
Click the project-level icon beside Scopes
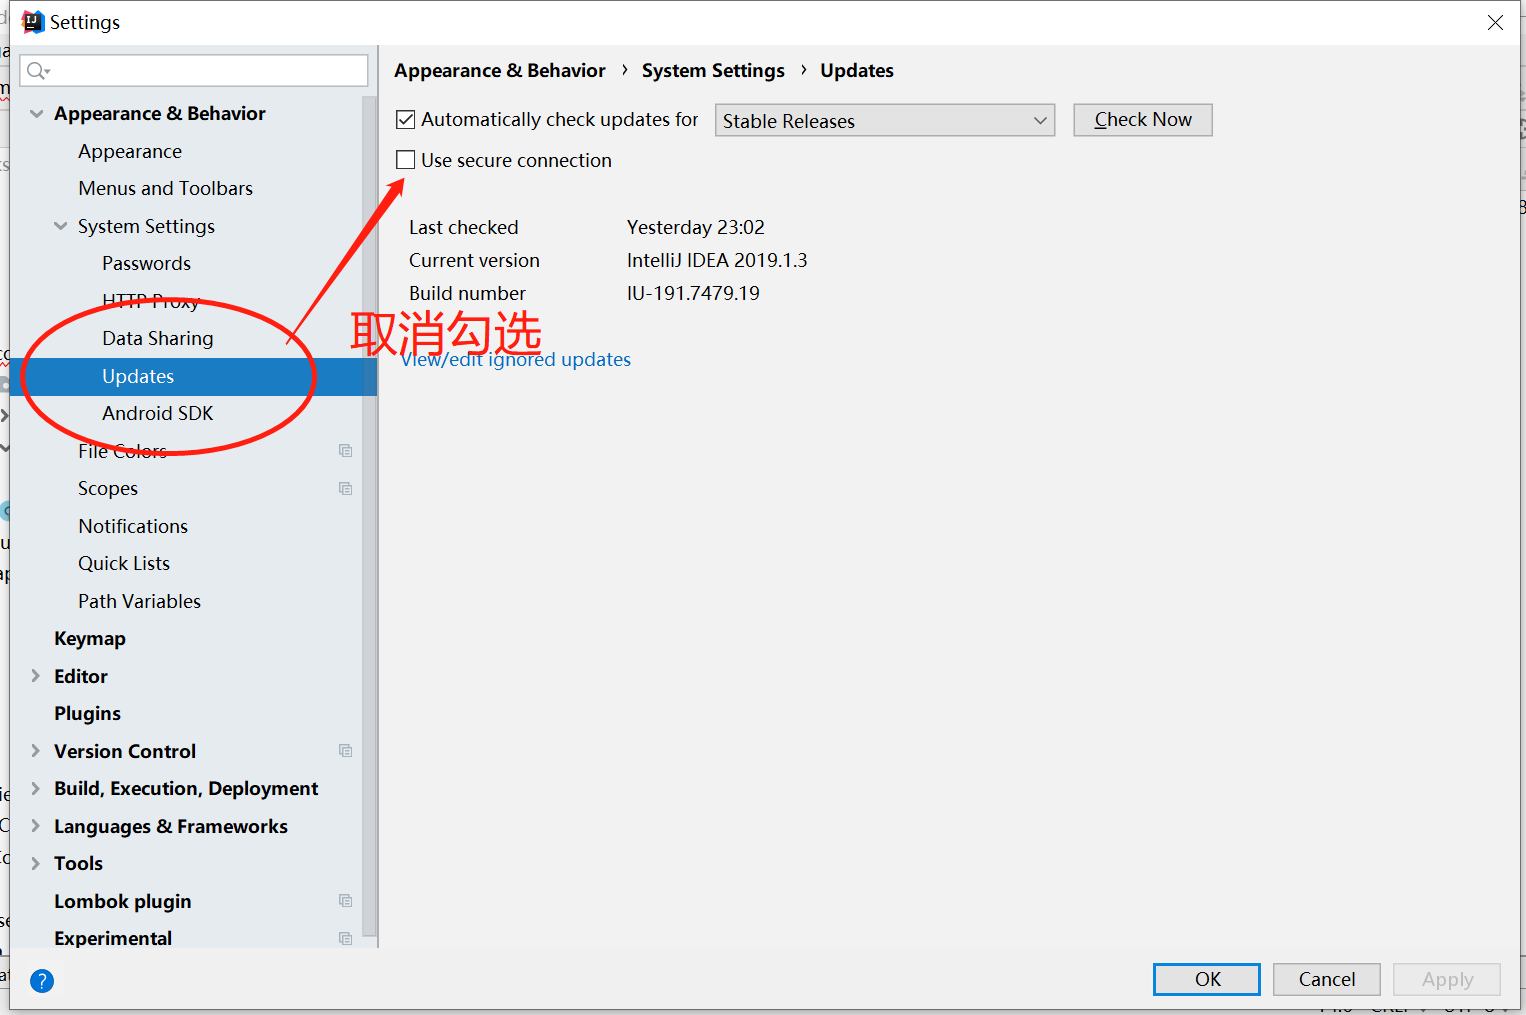click(x=346, y=489)
